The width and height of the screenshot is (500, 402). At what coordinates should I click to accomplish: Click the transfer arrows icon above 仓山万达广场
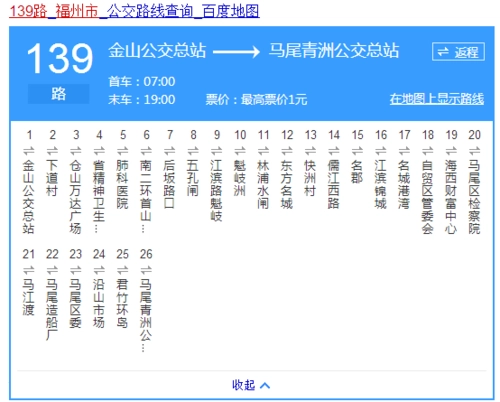[x=76, y=151]
